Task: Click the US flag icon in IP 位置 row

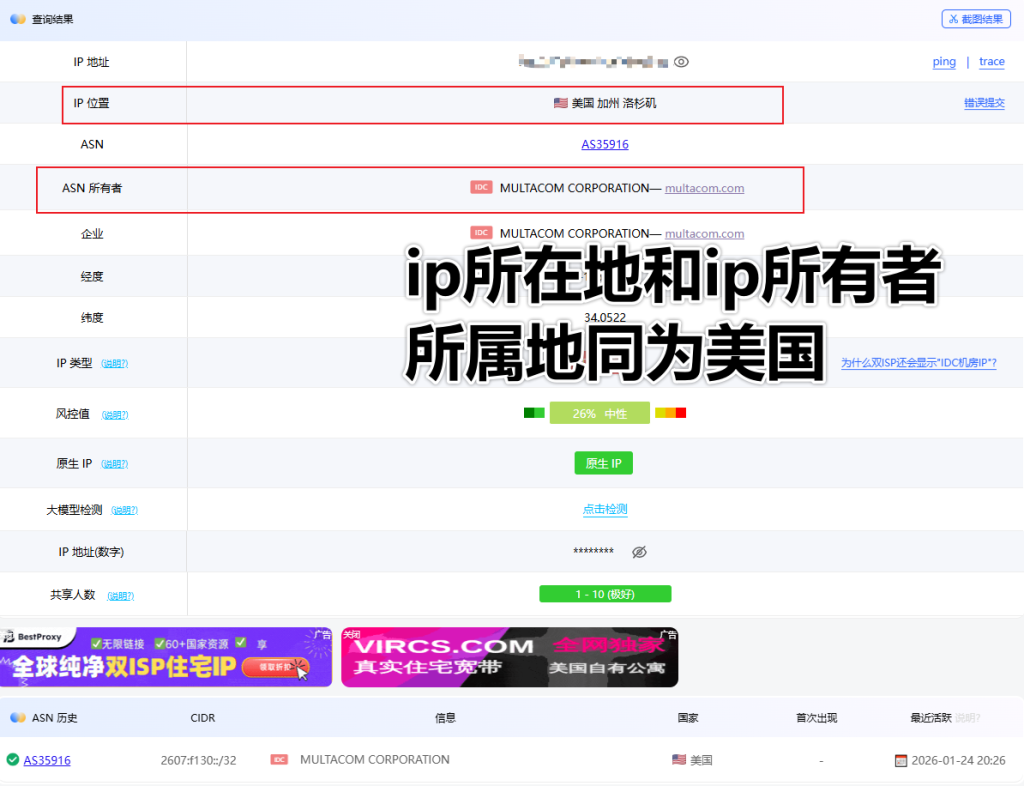Action: (x=560, y=103)
